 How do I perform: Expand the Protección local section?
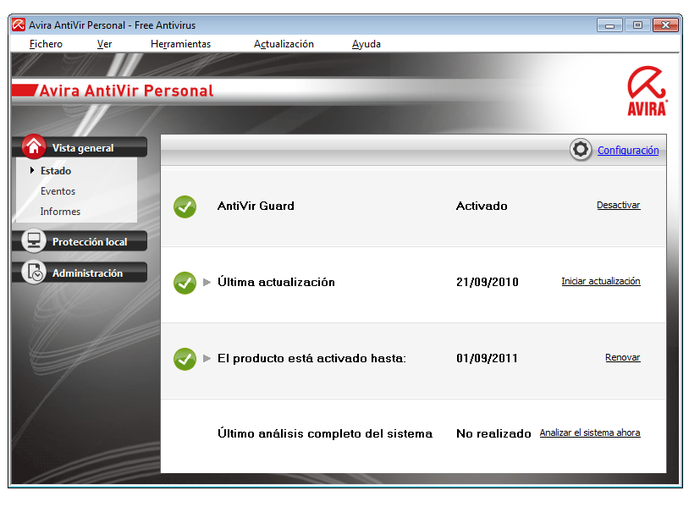coord(90,242)
